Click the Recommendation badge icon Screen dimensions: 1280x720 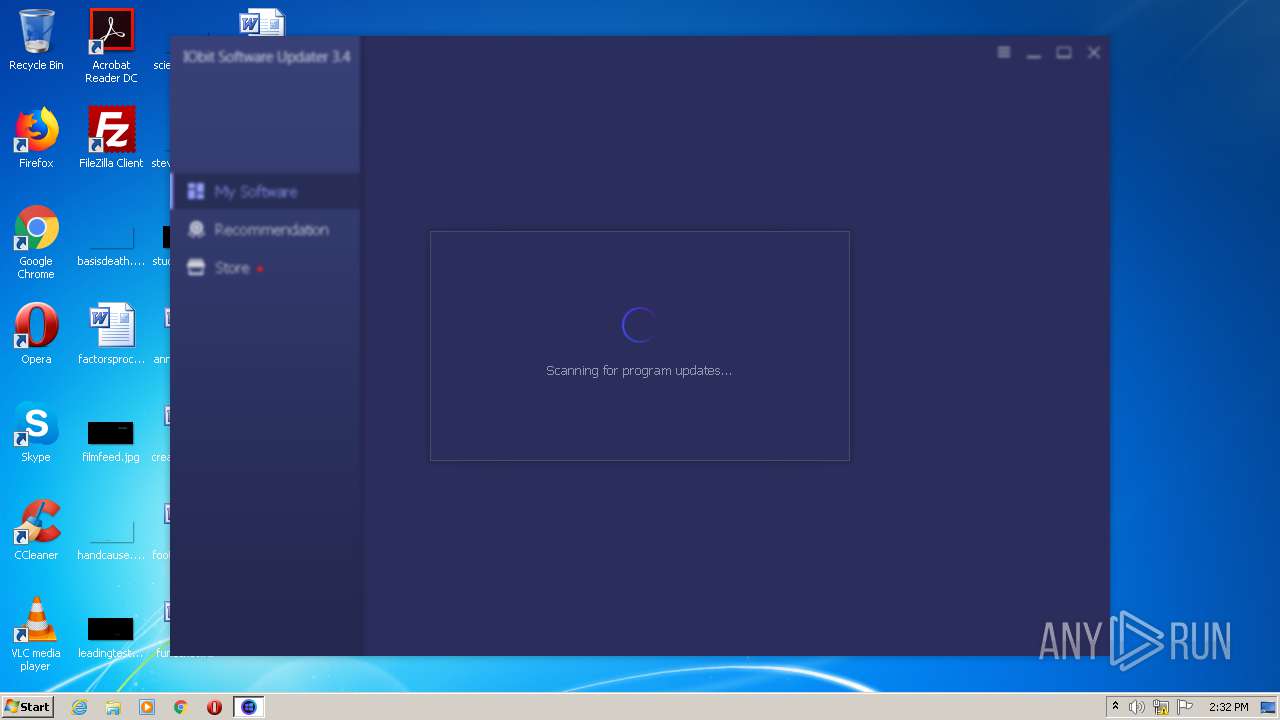click(x=196, y=229)
